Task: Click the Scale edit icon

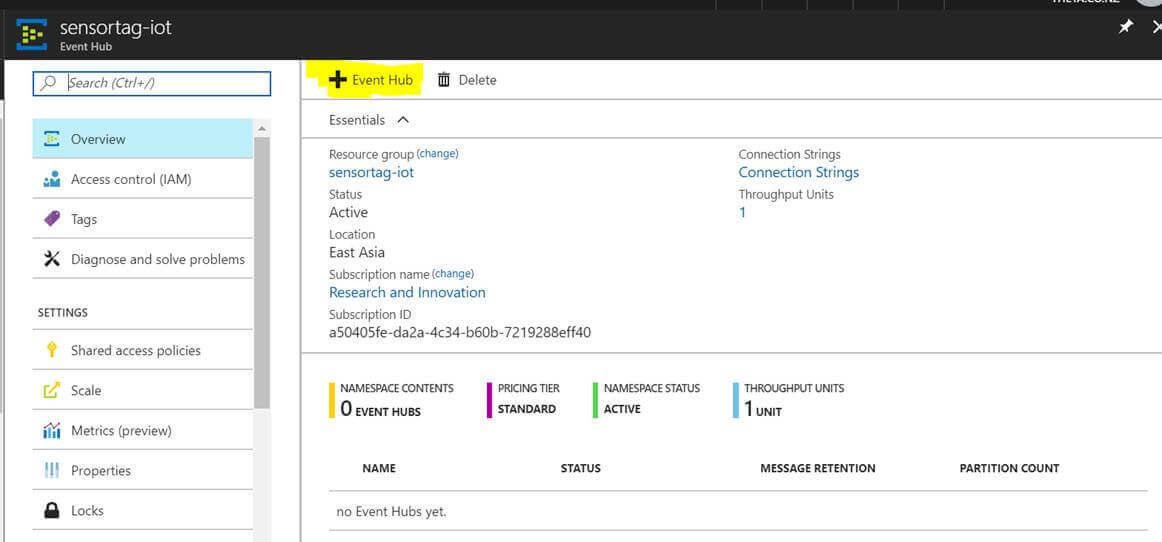Action: pos(51,390)
